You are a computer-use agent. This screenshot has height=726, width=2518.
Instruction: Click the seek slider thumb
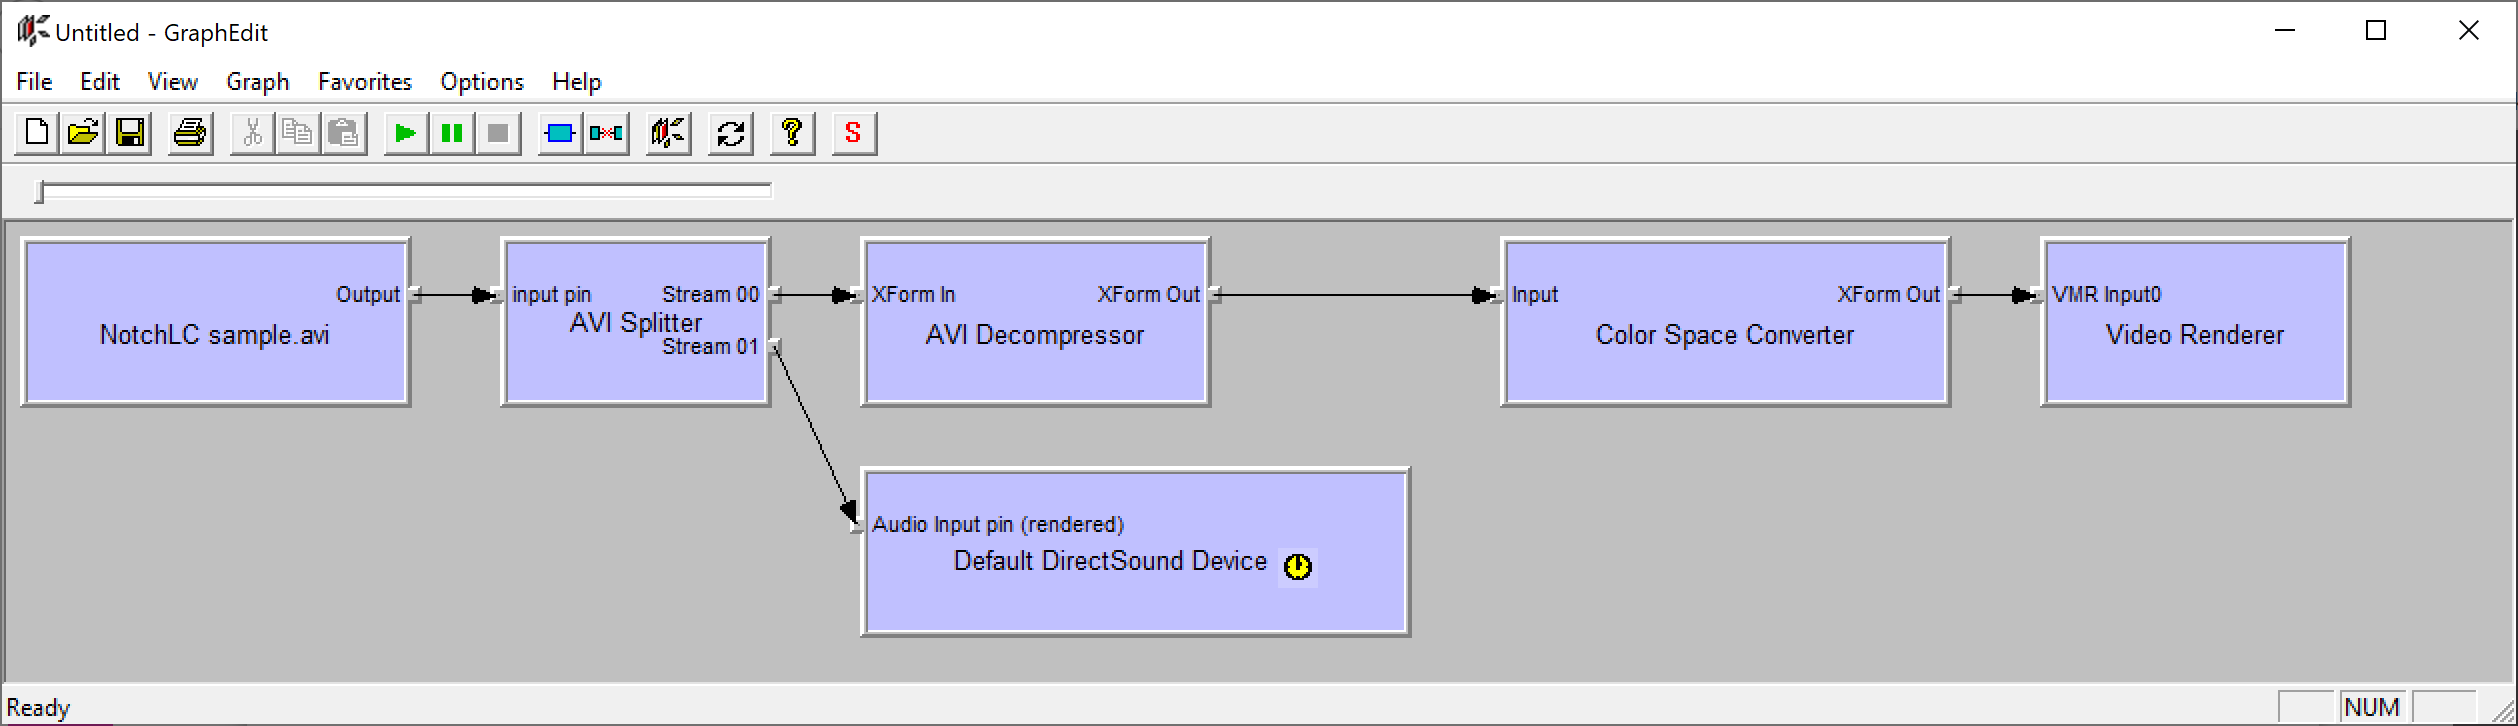40,191
